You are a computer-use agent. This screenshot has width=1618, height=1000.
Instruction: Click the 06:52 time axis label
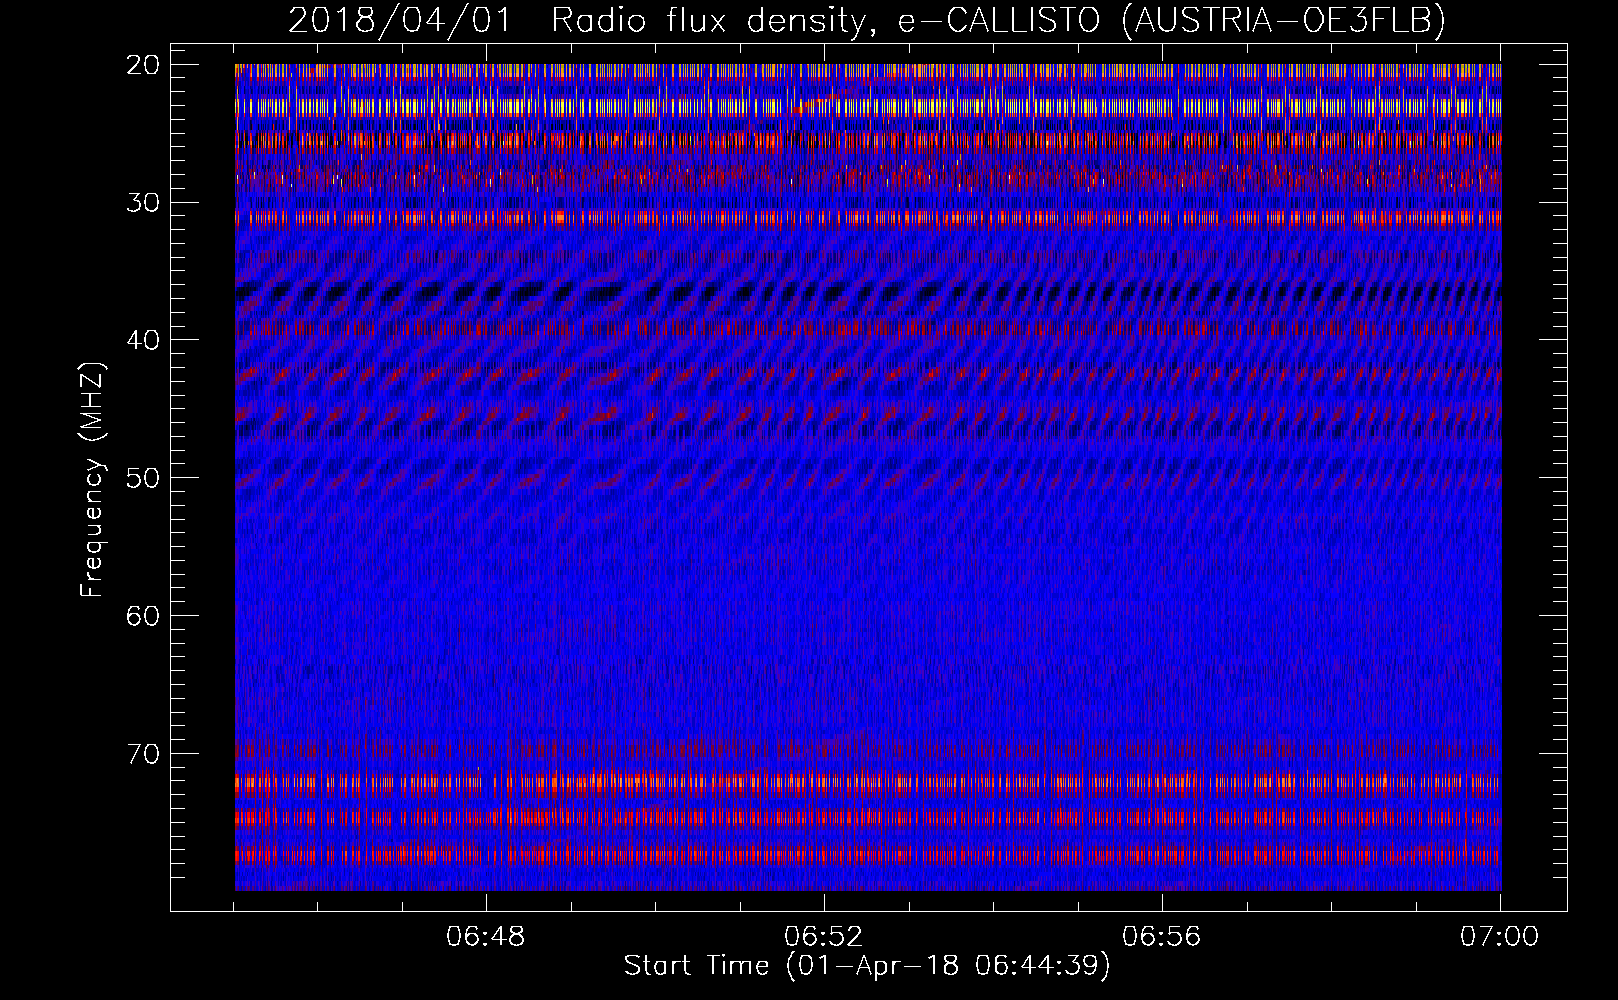point(824,937)
